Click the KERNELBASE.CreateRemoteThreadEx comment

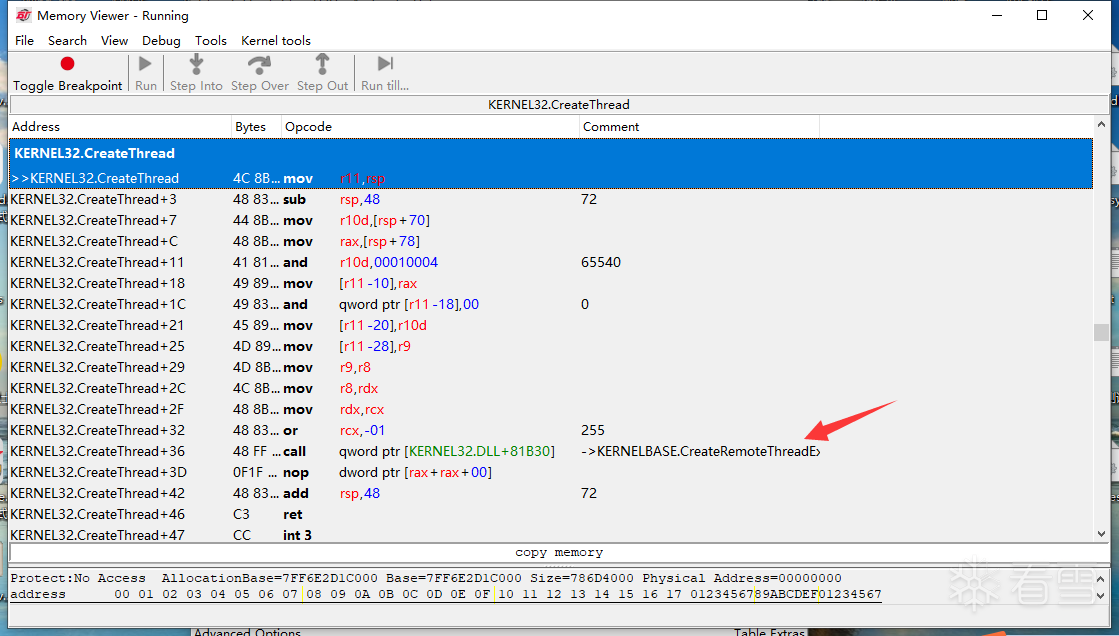[701, 451]
